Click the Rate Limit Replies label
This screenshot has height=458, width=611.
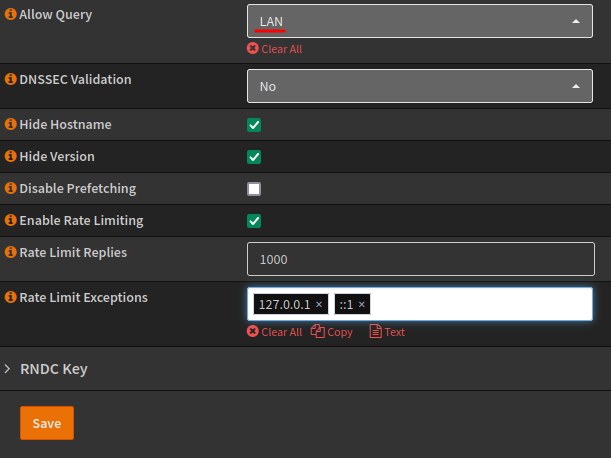tap(73, 253)
